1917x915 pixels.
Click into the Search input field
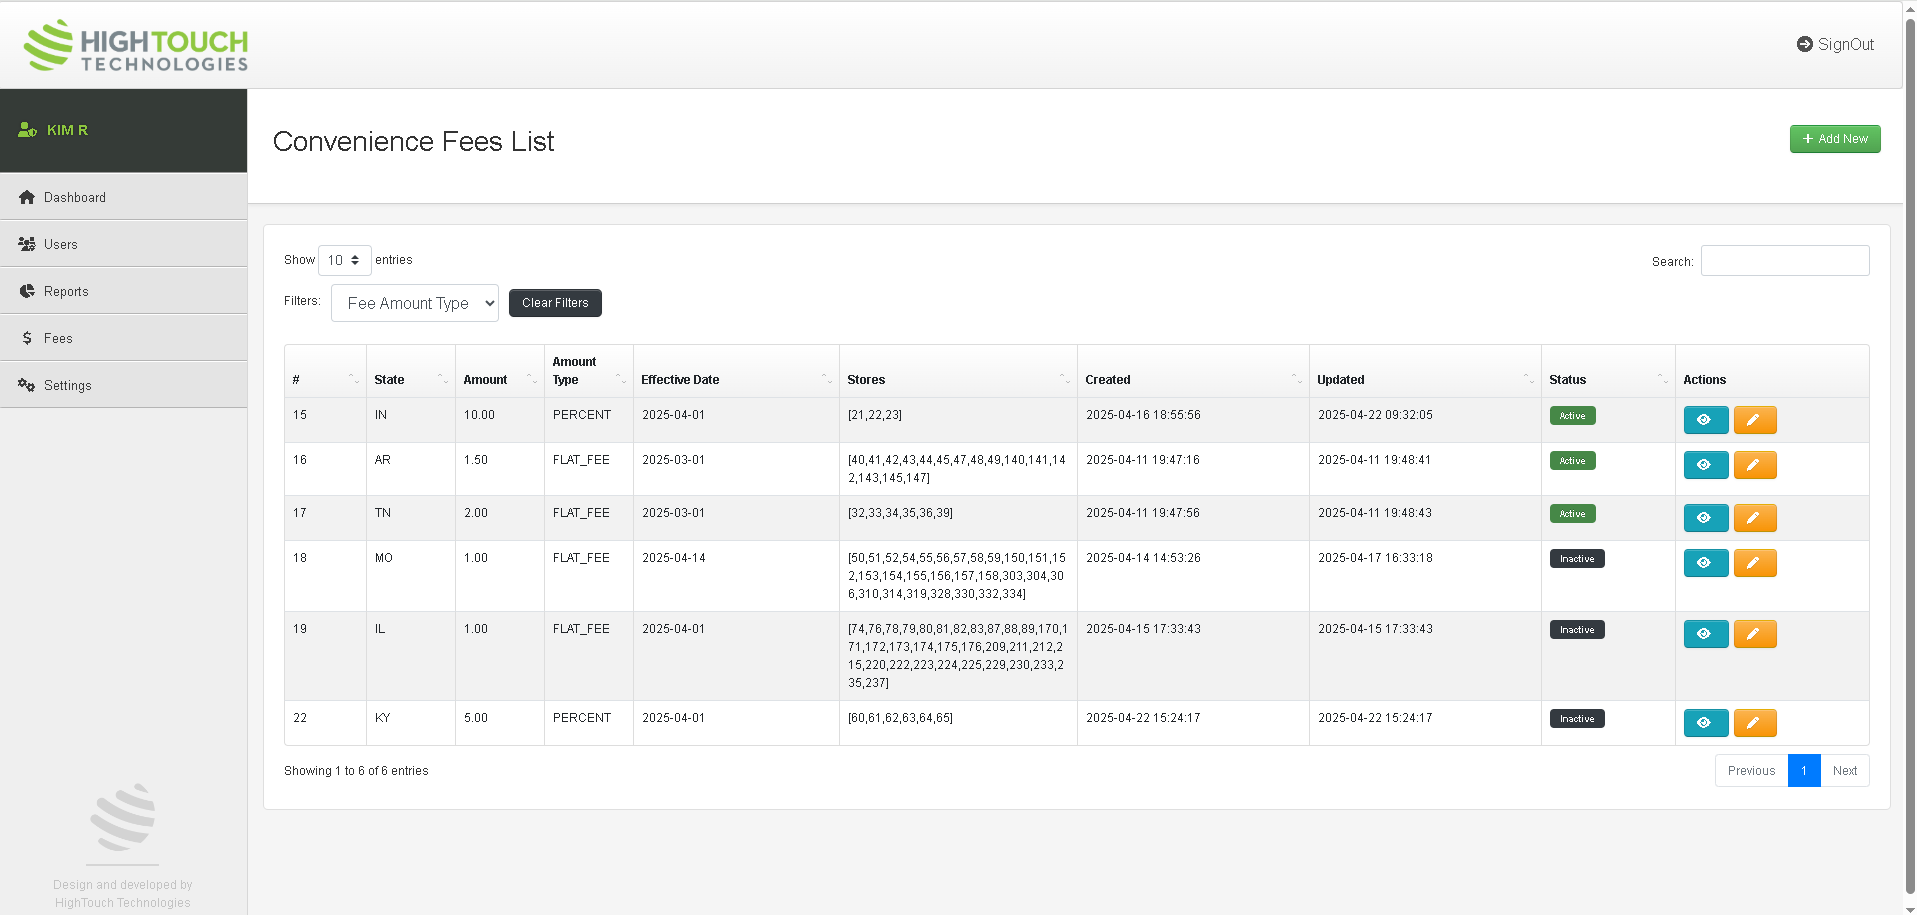pyautogui.click(x=1784, y=261)
